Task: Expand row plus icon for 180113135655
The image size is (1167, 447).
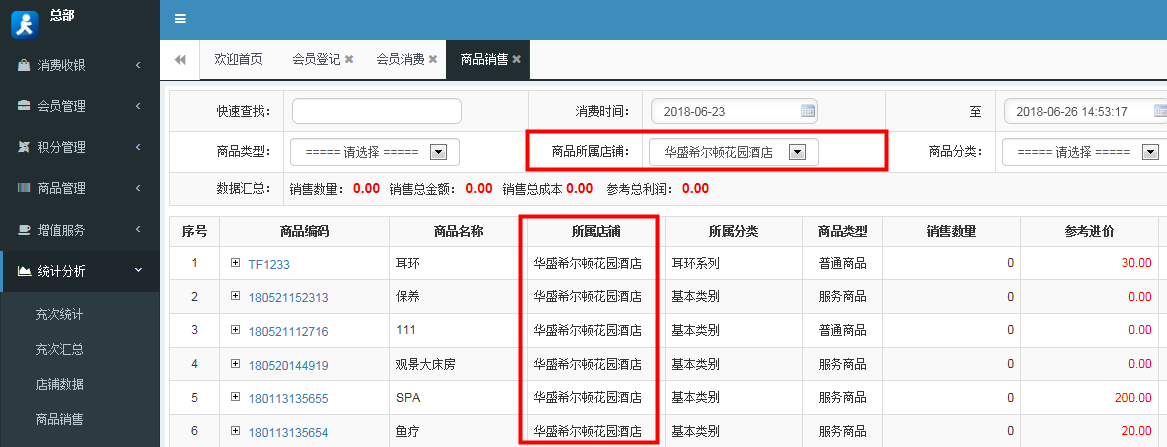Action: tap(236, 397)
